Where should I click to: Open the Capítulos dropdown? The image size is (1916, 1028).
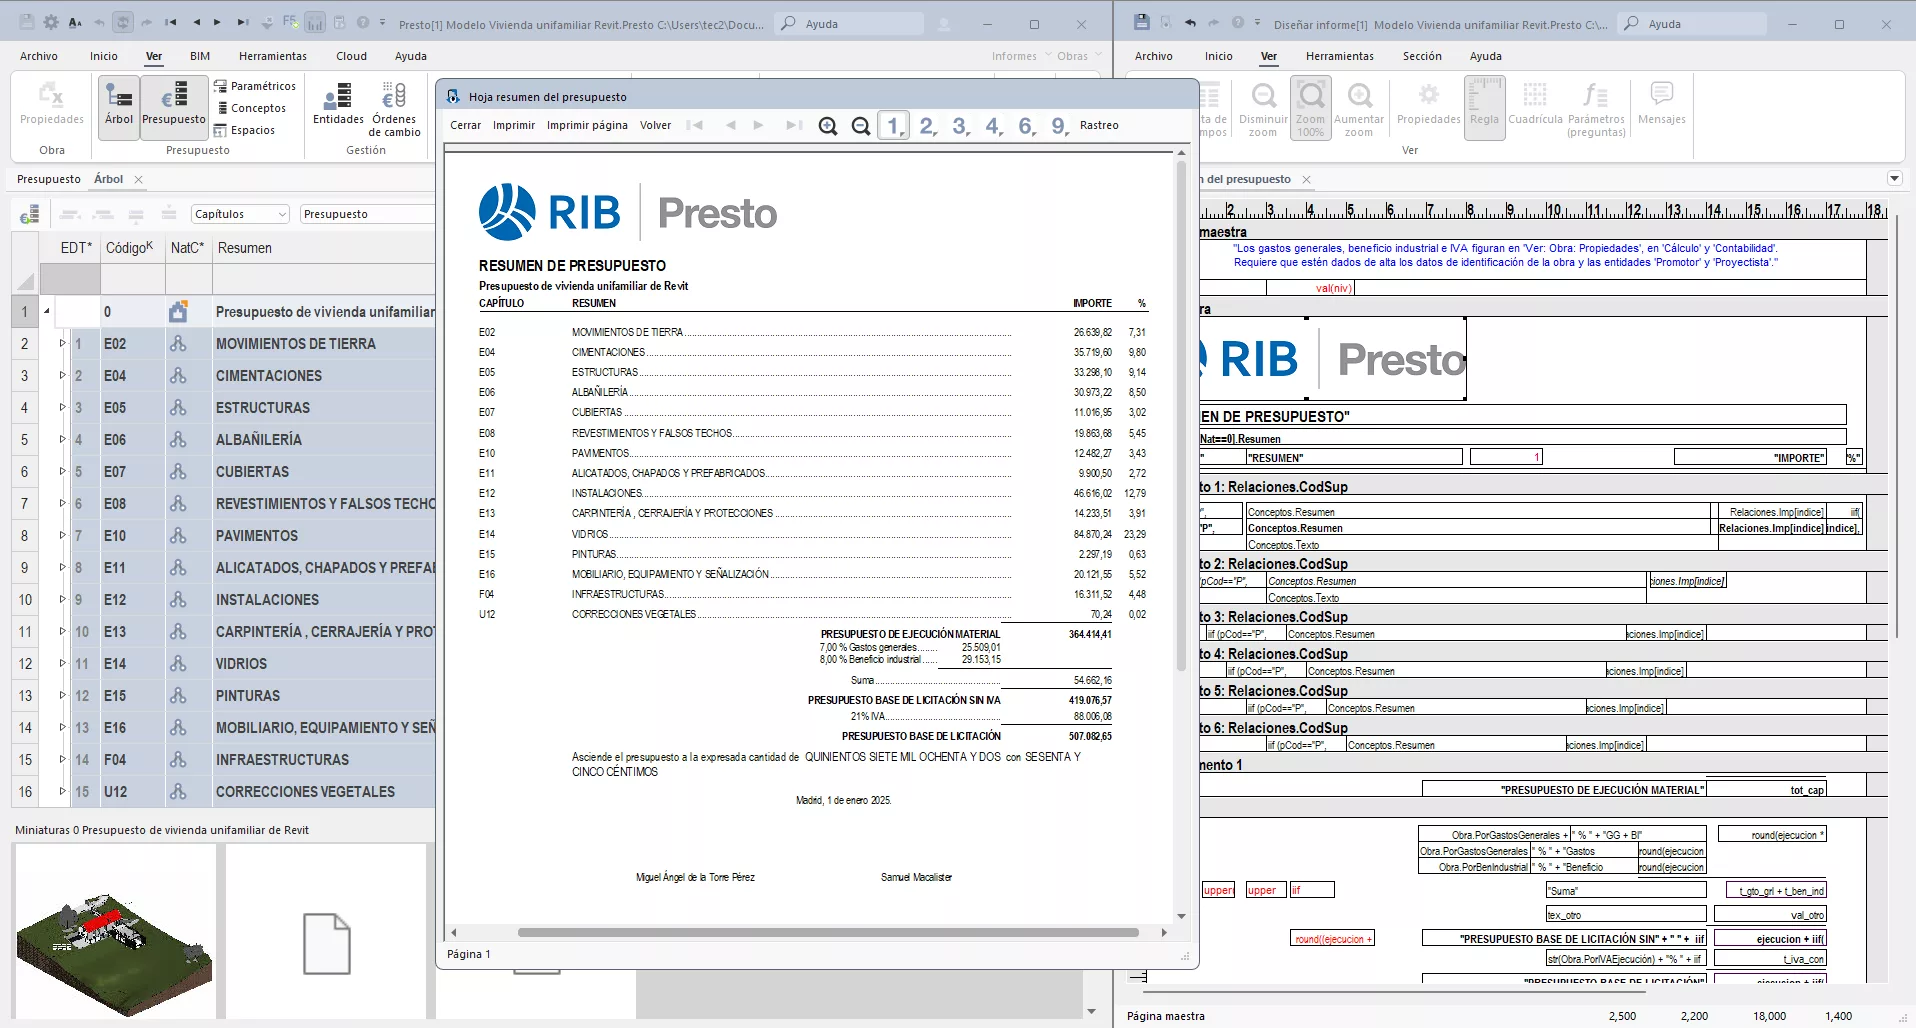240,214
